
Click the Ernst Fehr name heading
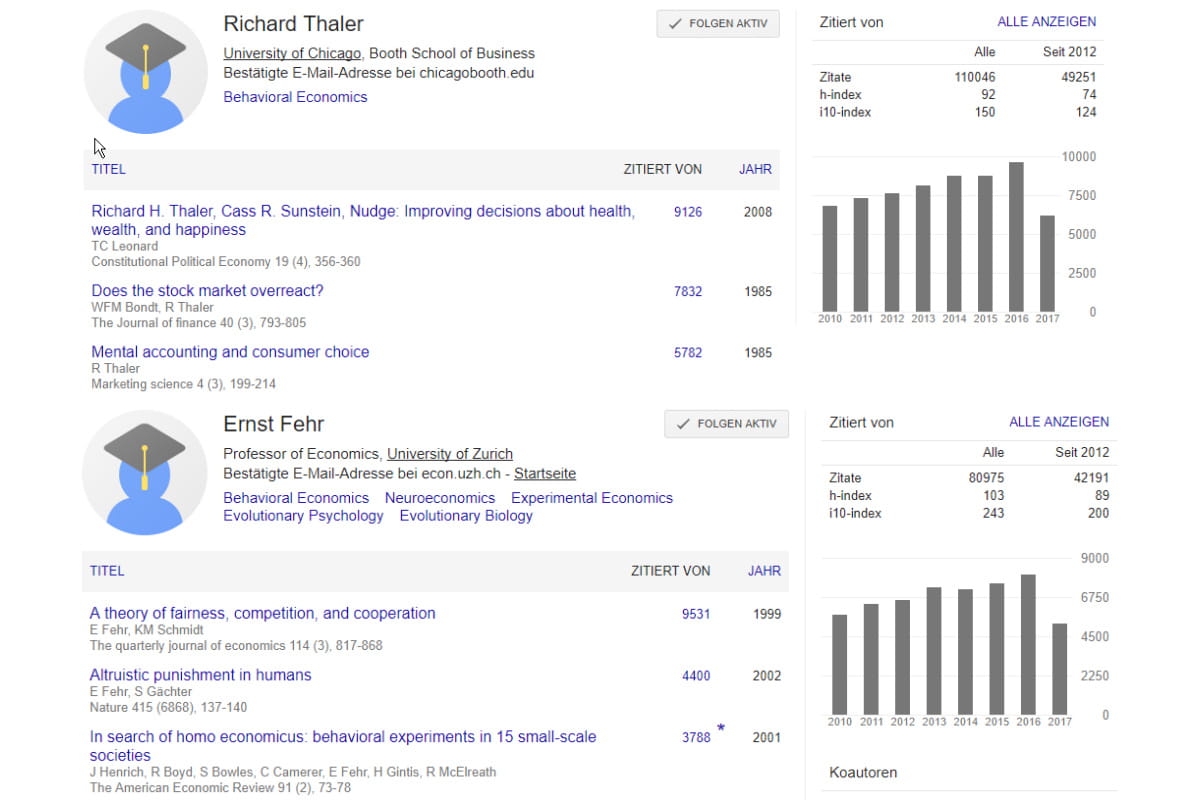click(273, 424)
